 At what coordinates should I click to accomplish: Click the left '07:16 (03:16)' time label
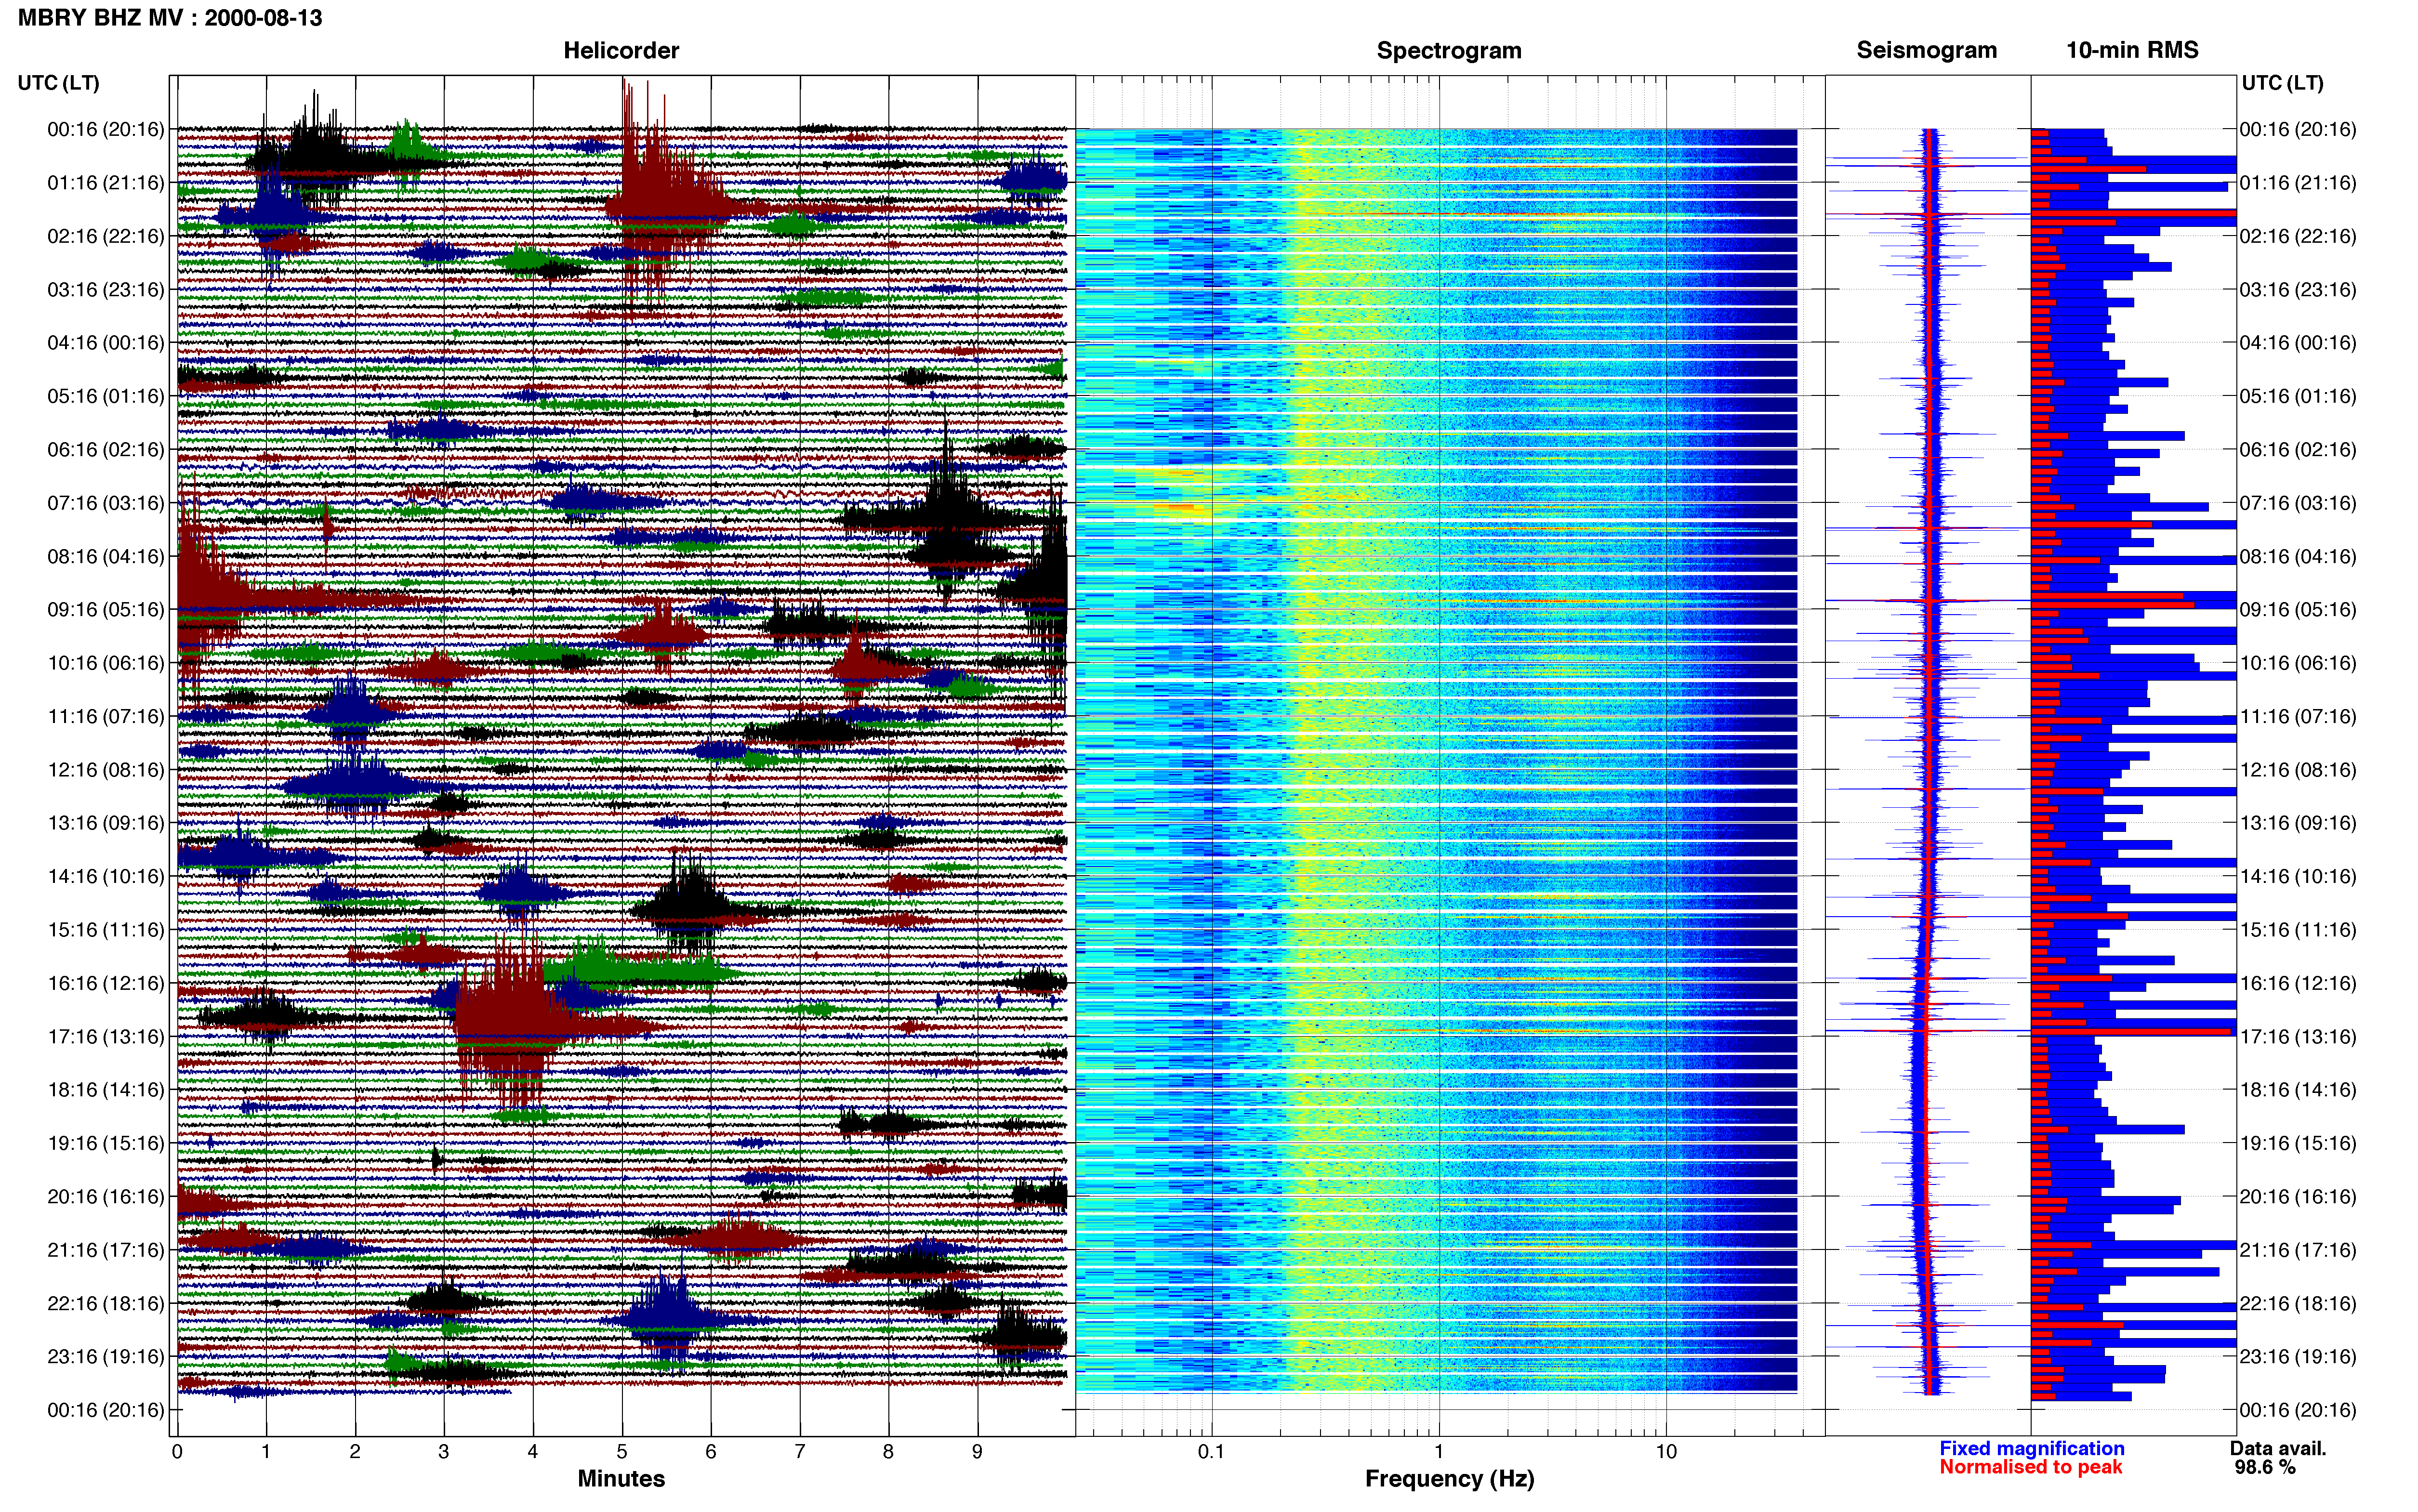point(106,503)
